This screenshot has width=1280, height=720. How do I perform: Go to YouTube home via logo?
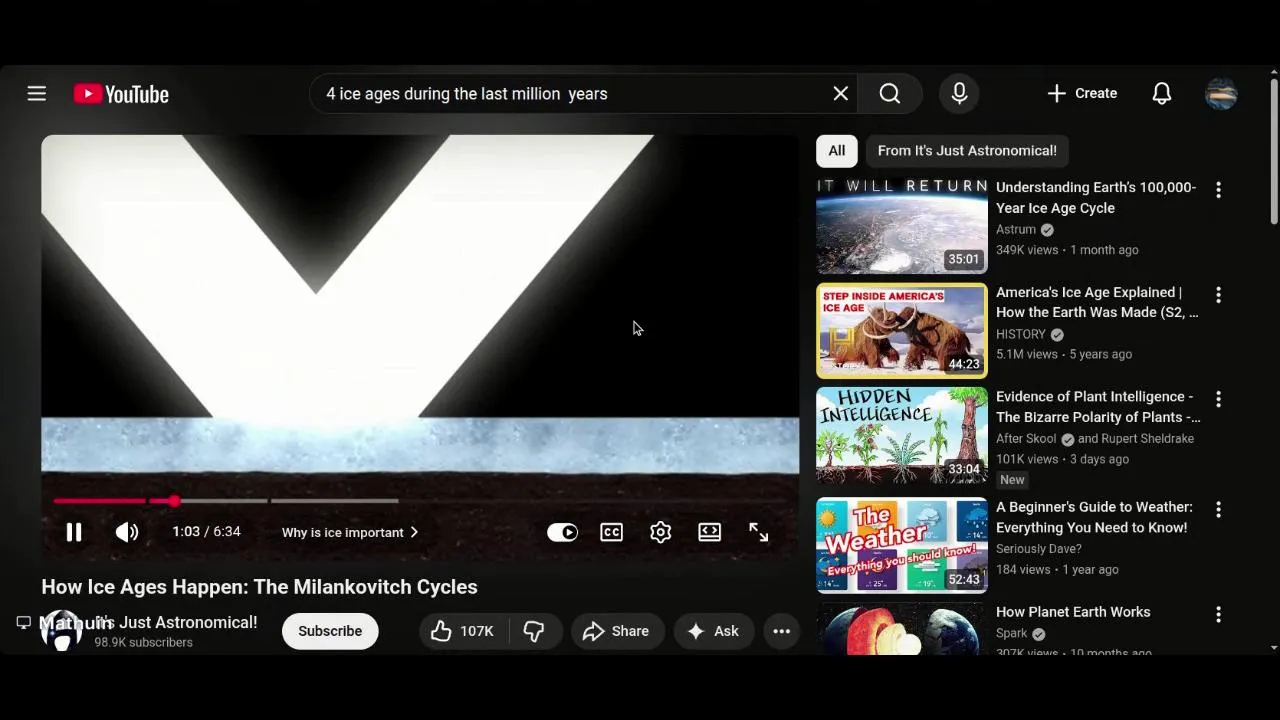121,94
